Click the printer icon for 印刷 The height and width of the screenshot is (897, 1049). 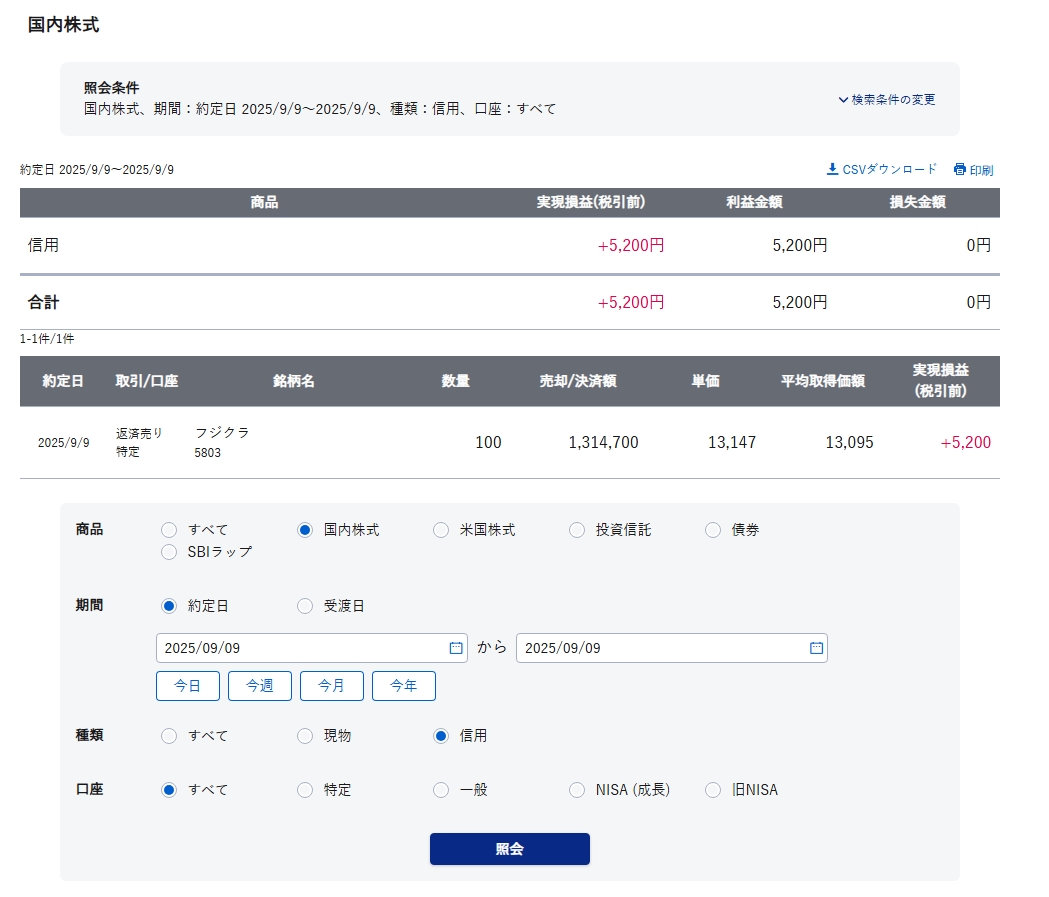point(960,169)
